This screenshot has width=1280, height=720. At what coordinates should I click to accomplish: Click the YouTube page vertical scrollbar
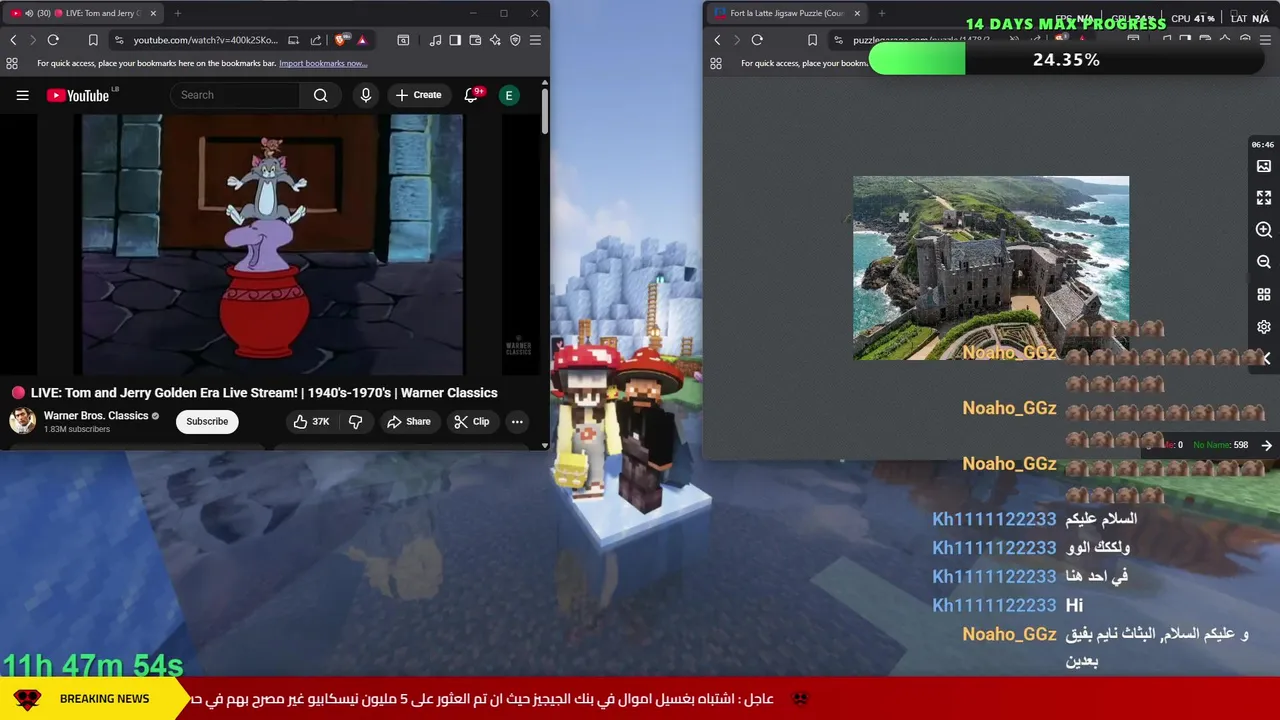(545, 112)
